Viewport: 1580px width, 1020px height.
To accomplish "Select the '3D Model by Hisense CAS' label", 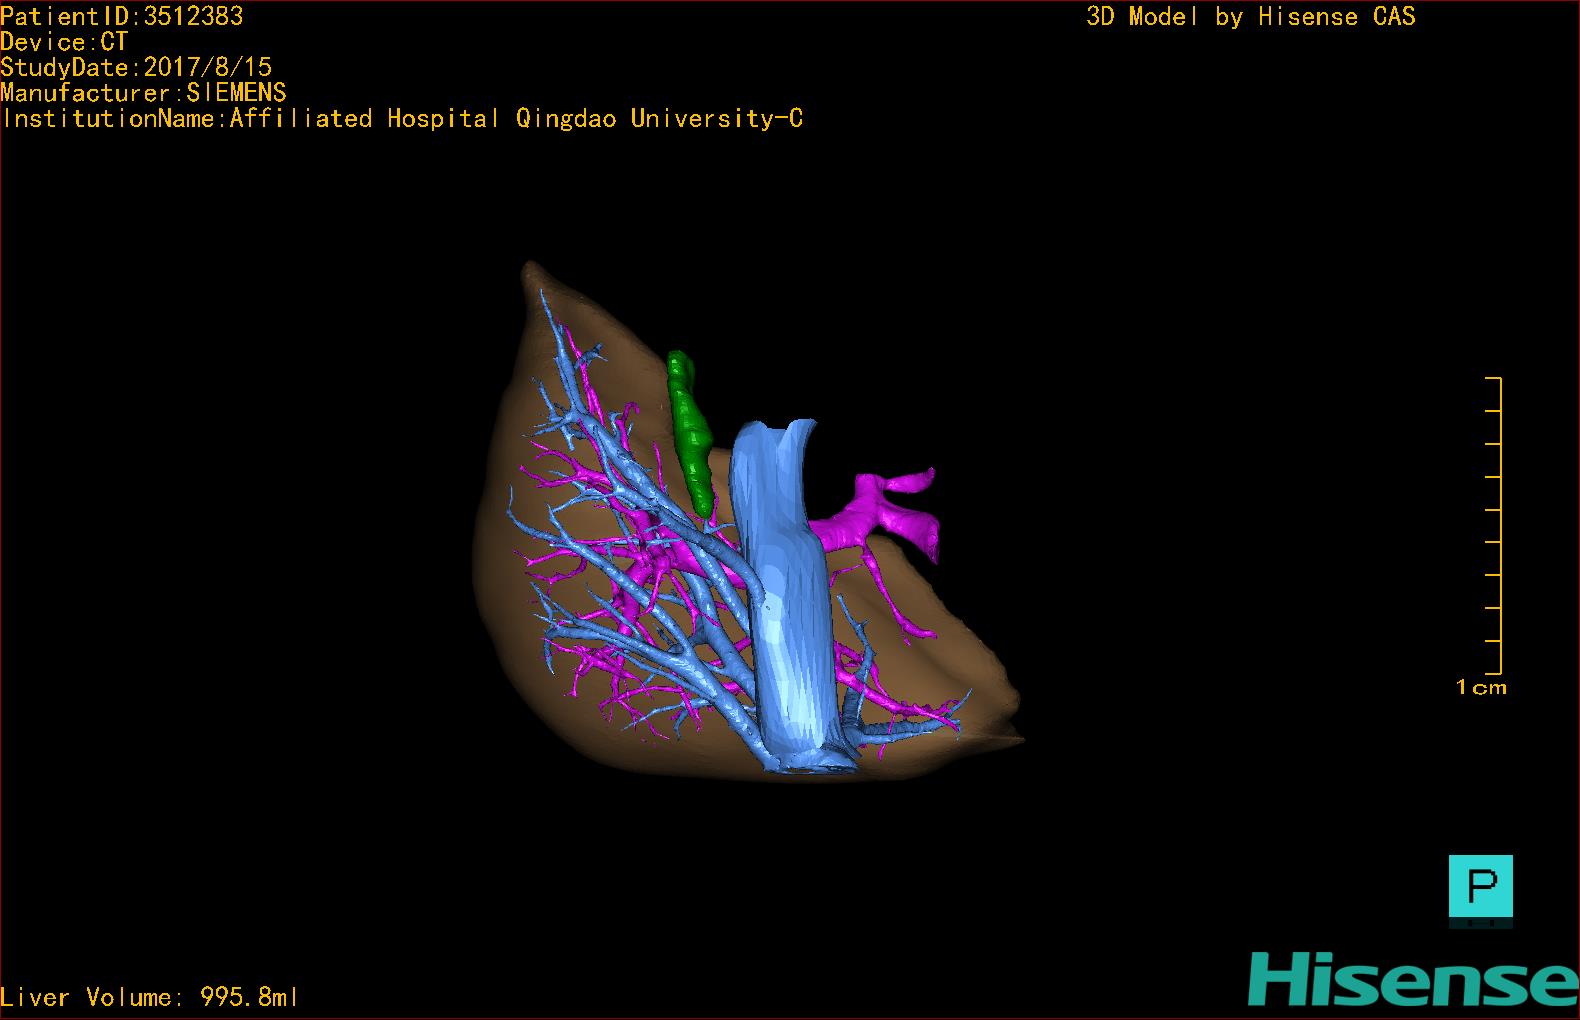I will (x=1251, y=16).
